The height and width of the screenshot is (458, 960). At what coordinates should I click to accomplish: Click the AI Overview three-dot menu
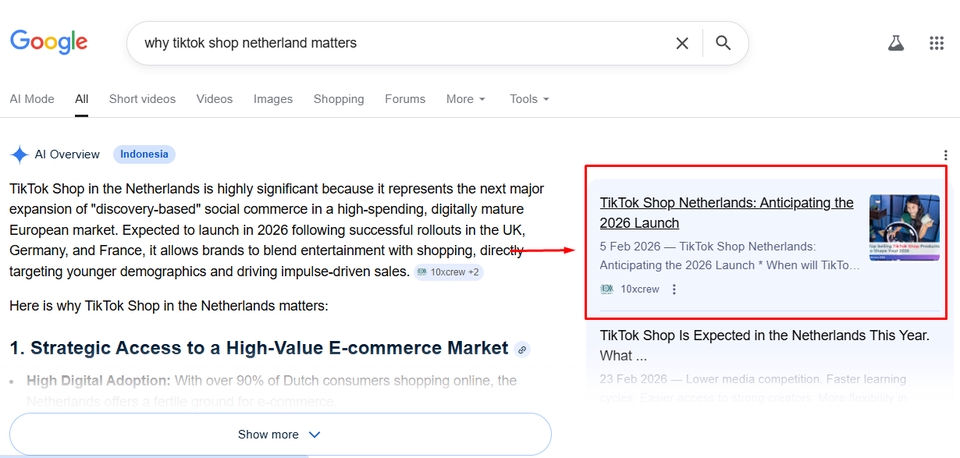tap(945, 155)
